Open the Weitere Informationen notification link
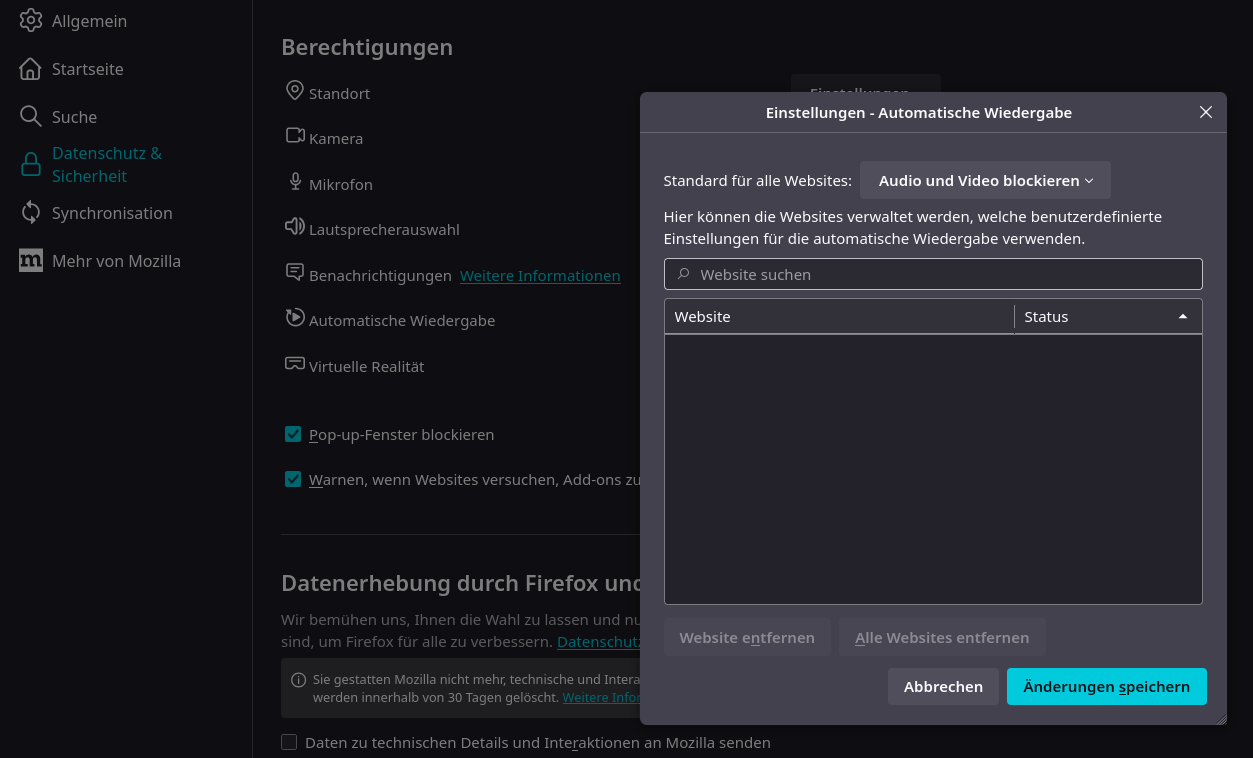The image size is (1253, 758). pyautogui.click(x=540, y=276)
